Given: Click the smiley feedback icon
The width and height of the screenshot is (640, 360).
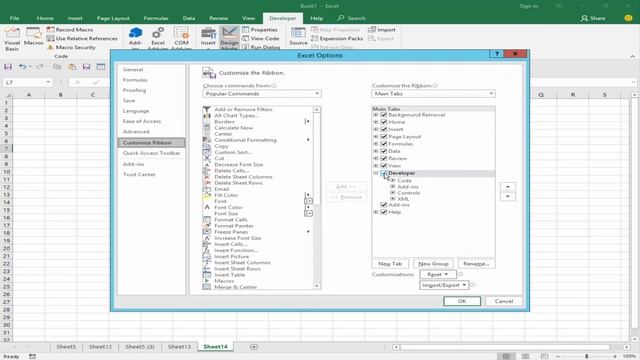Looking at the screenshot, I should point(628,18).
